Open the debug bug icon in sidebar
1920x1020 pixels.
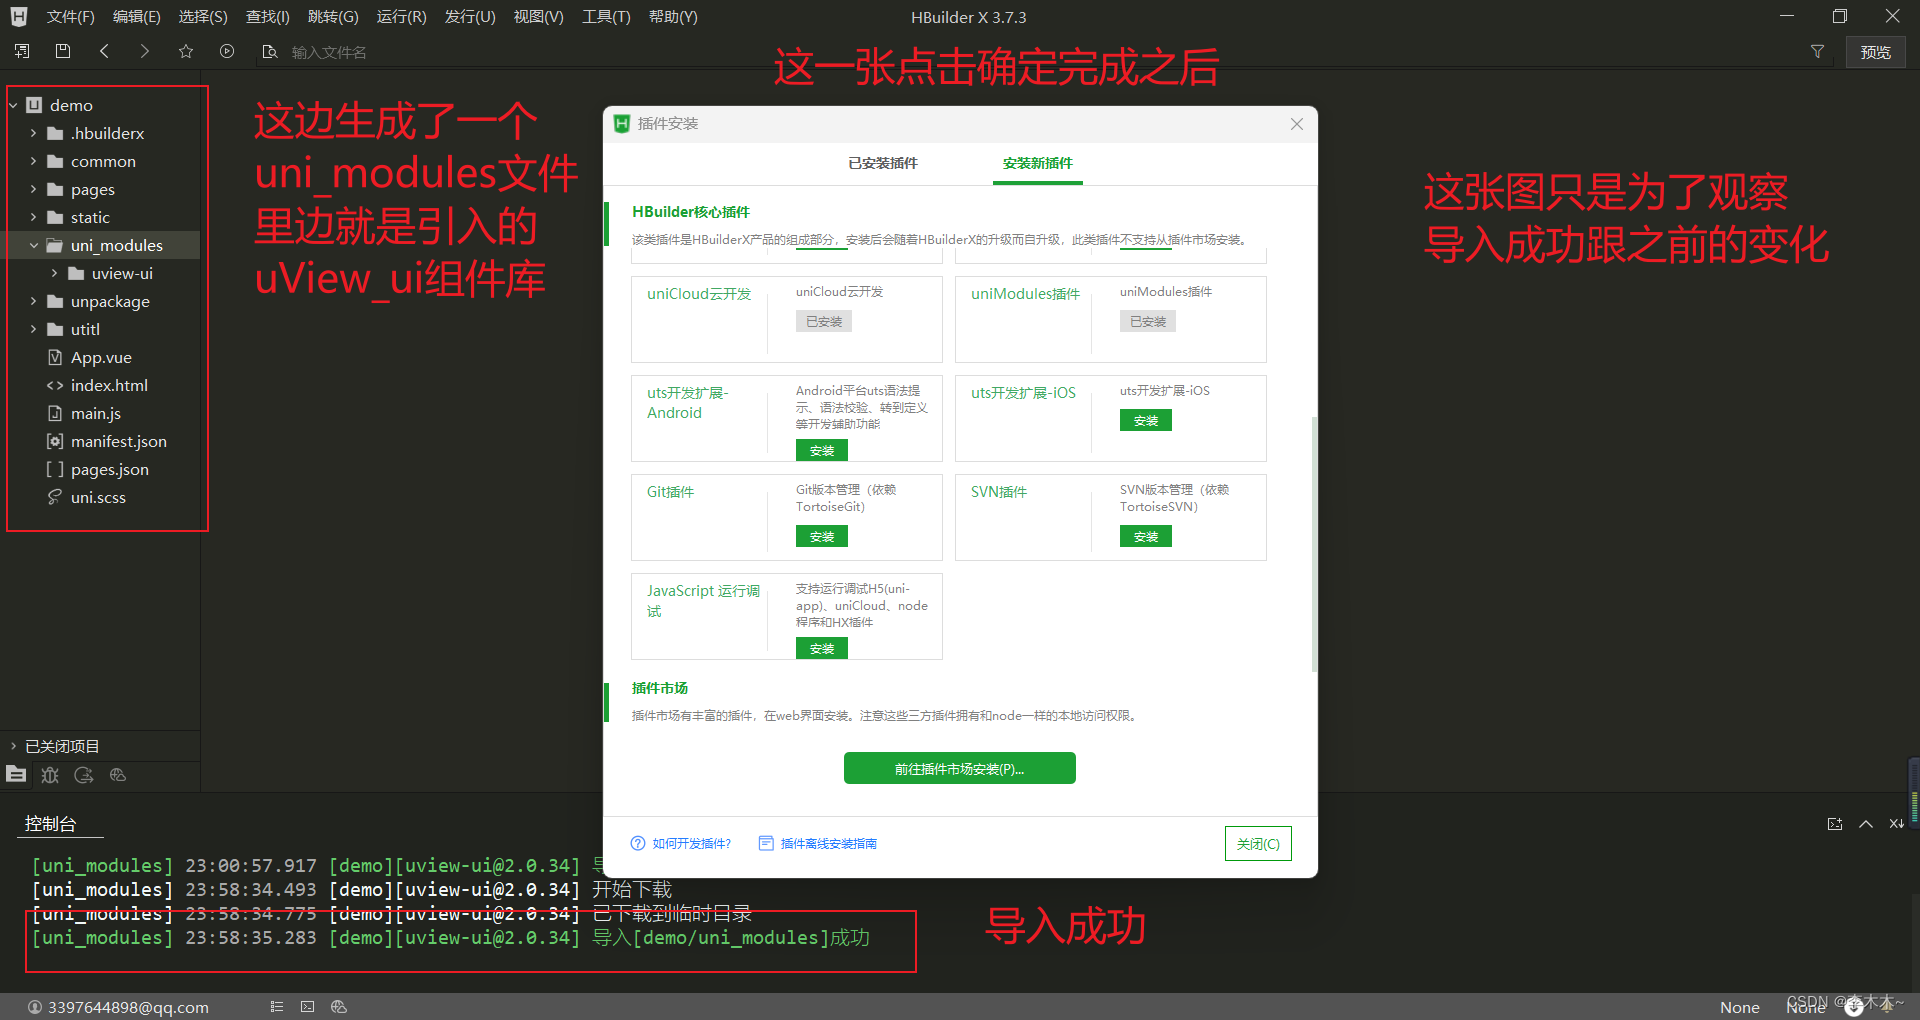point(50,775)
